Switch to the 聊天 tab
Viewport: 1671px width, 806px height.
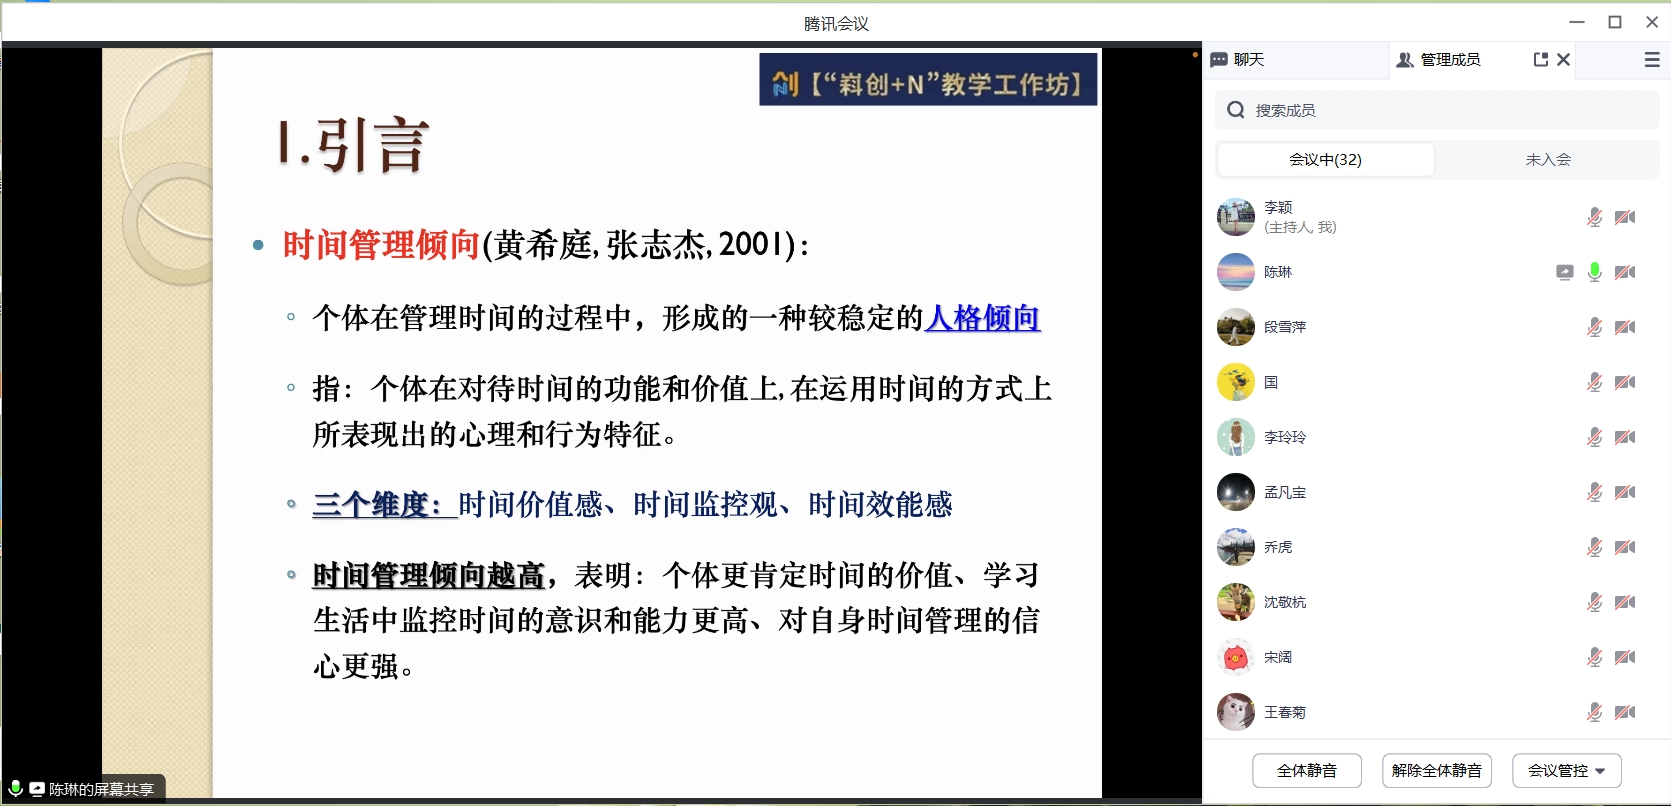coord(1238,60)
